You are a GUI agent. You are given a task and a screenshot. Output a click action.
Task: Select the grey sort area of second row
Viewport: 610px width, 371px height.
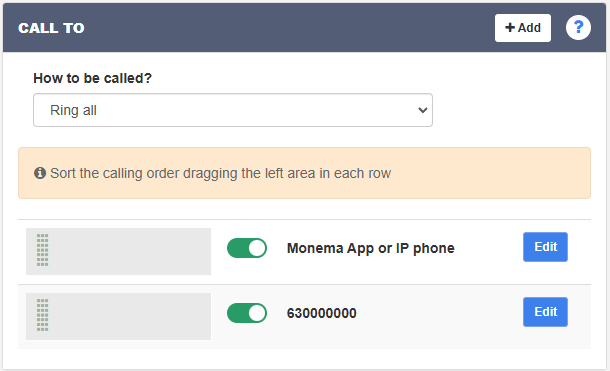coord(118,316)
